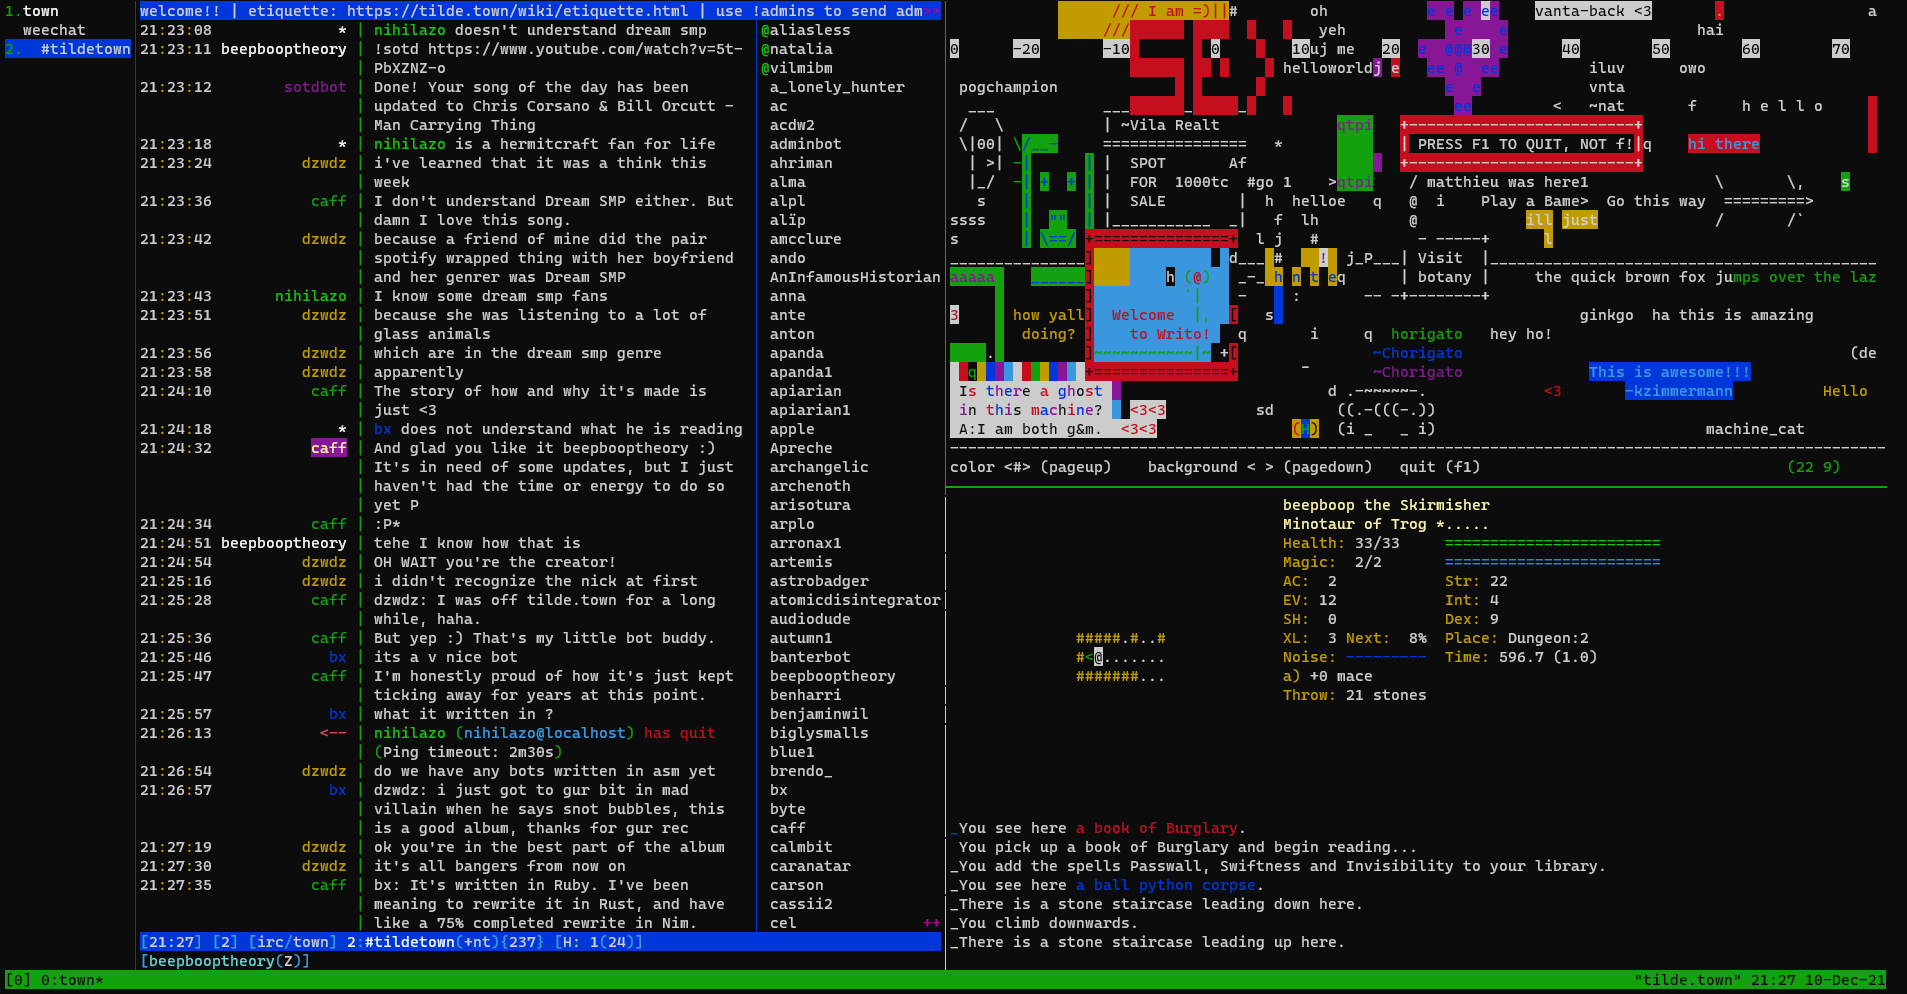Screen dimensions: 1907x994
Task: Click the color <#> (pageup) control
Action: [x=1030, y=467]
